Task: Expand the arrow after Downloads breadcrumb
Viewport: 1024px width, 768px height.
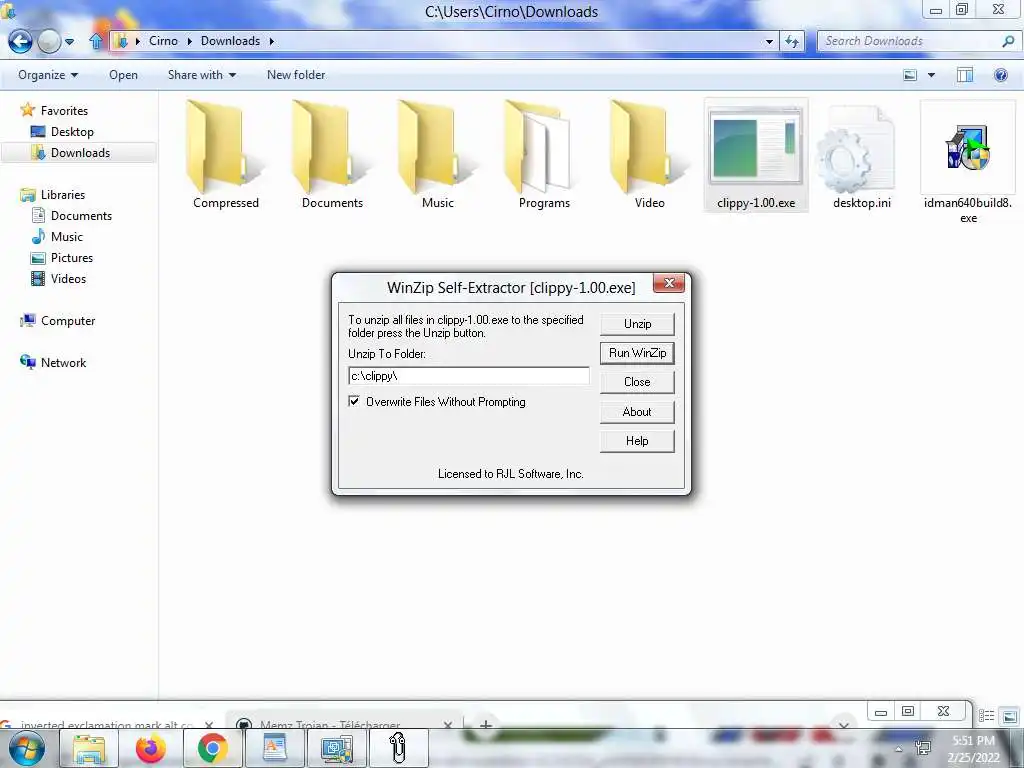Action: [x=272, y=41]
